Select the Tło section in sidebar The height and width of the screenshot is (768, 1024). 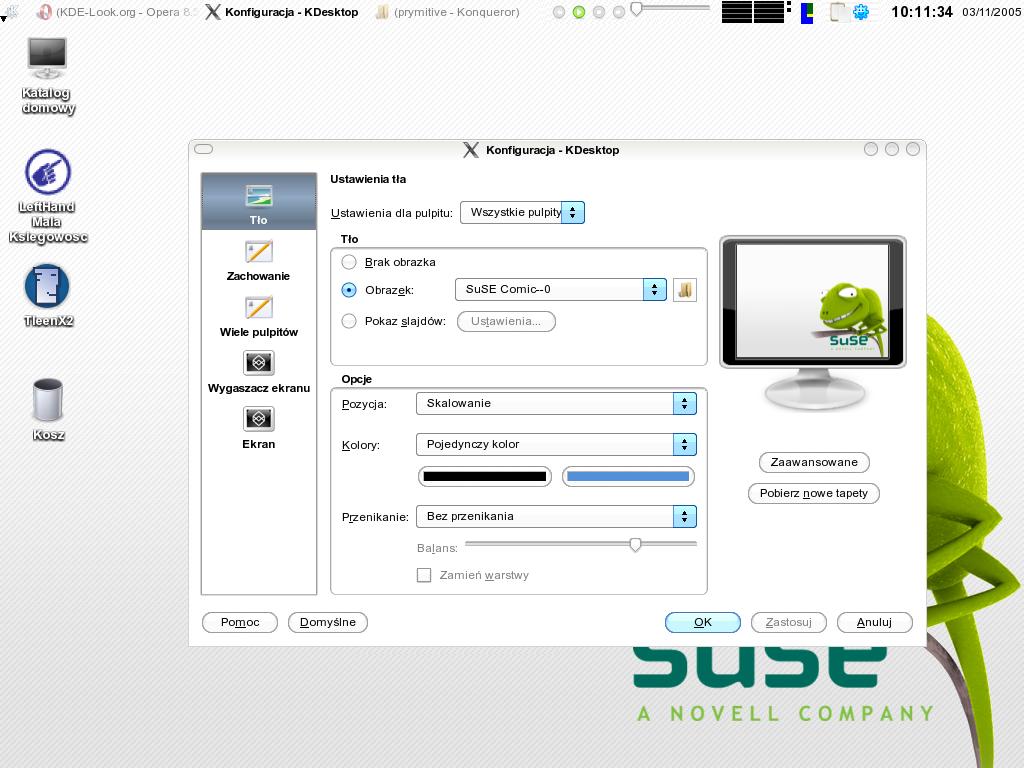coord(259,202)
